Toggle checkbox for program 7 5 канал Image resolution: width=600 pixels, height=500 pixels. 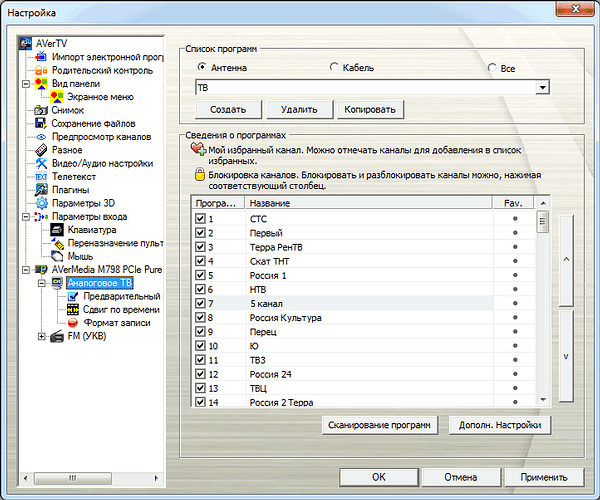tap(200, 303)
